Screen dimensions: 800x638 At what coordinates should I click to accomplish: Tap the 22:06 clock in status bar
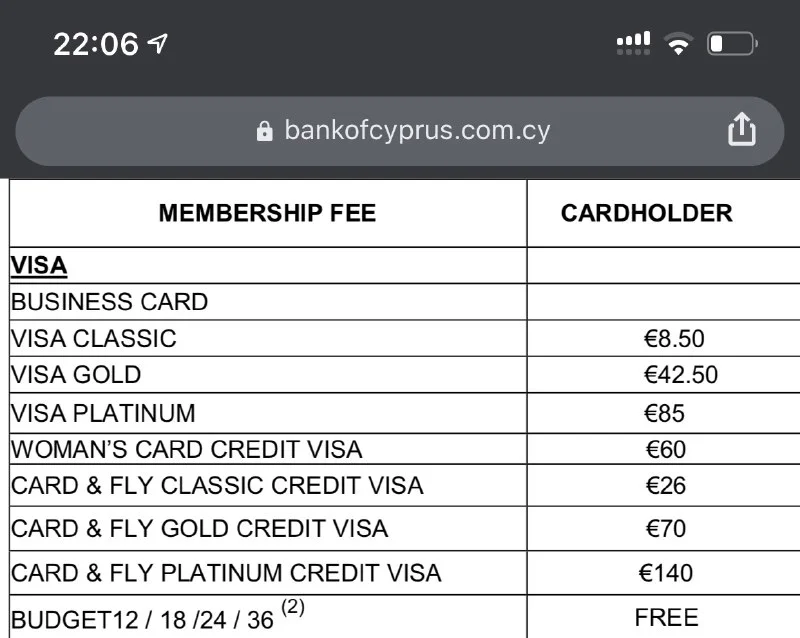[x=95, y=44]
